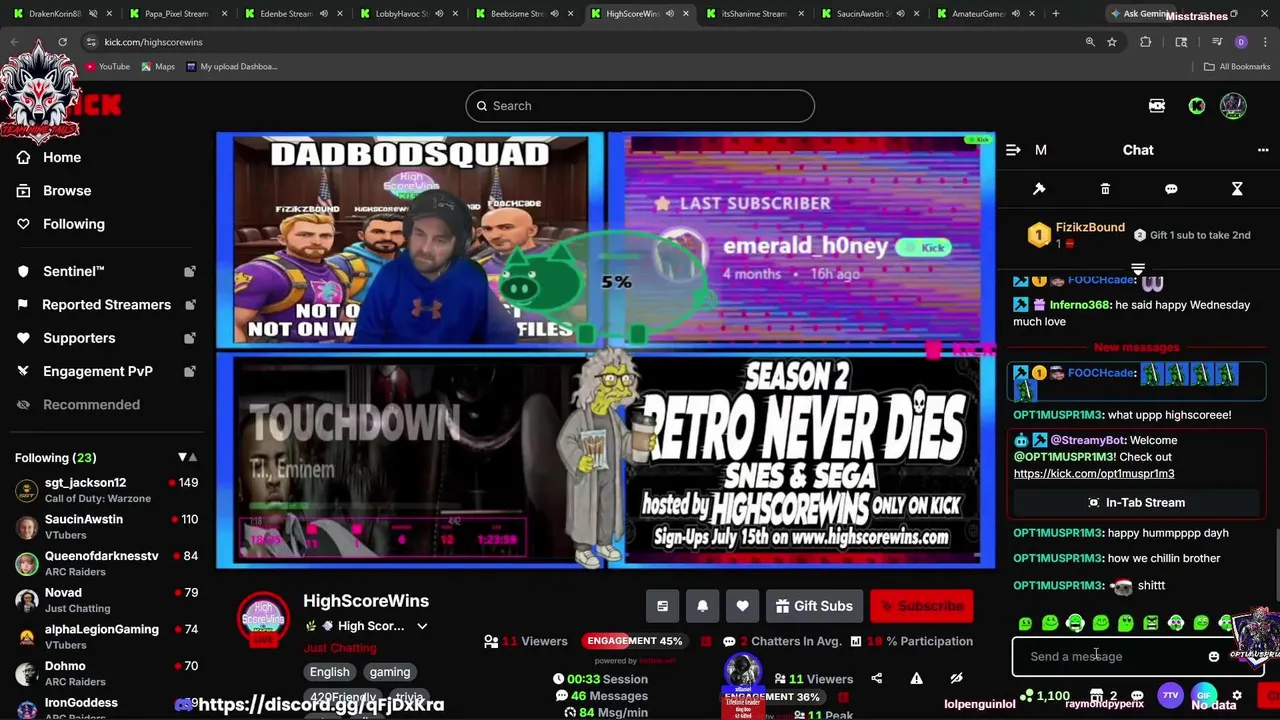The height and width of the screenshot is (720, 1280).
Task: Click the share icon under the stream
Action: tap(877, 678)
